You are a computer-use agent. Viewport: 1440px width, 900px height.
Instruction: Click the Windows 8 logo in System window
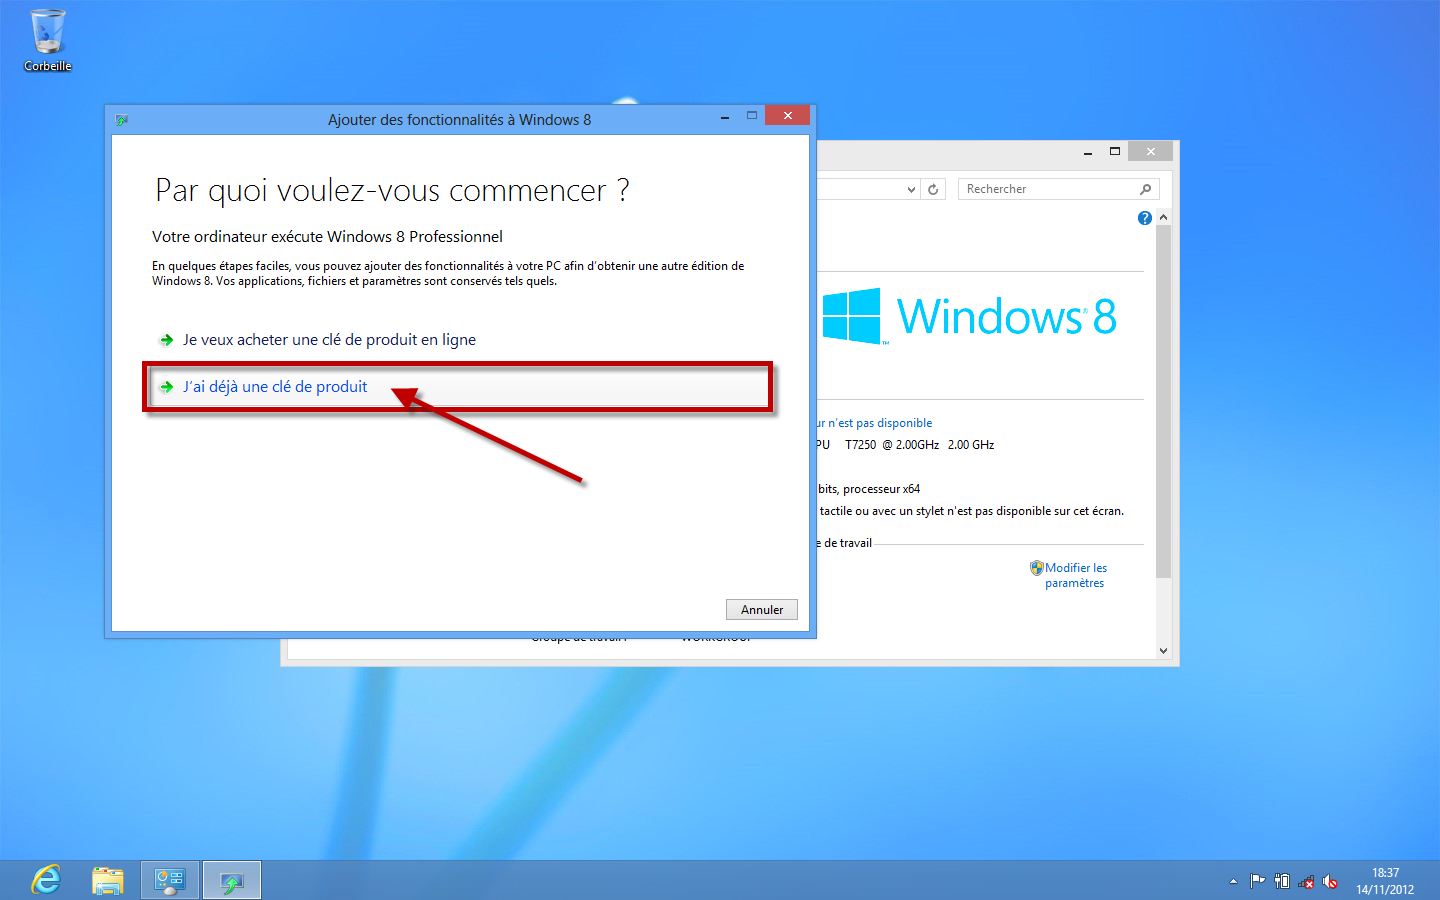969,316
